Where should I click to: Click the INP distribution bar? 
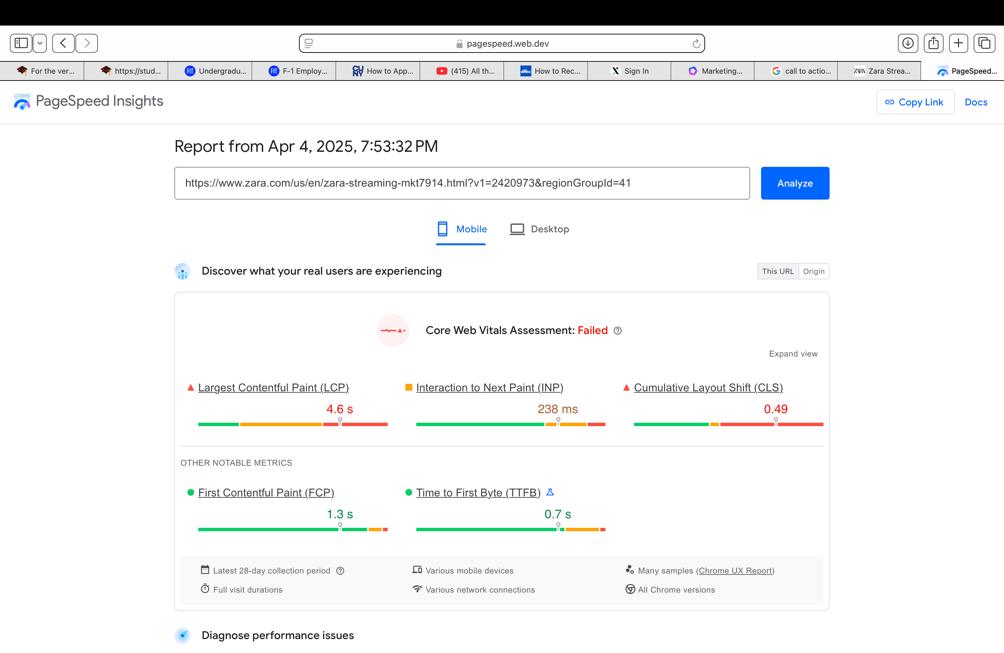tap(510, 424)
